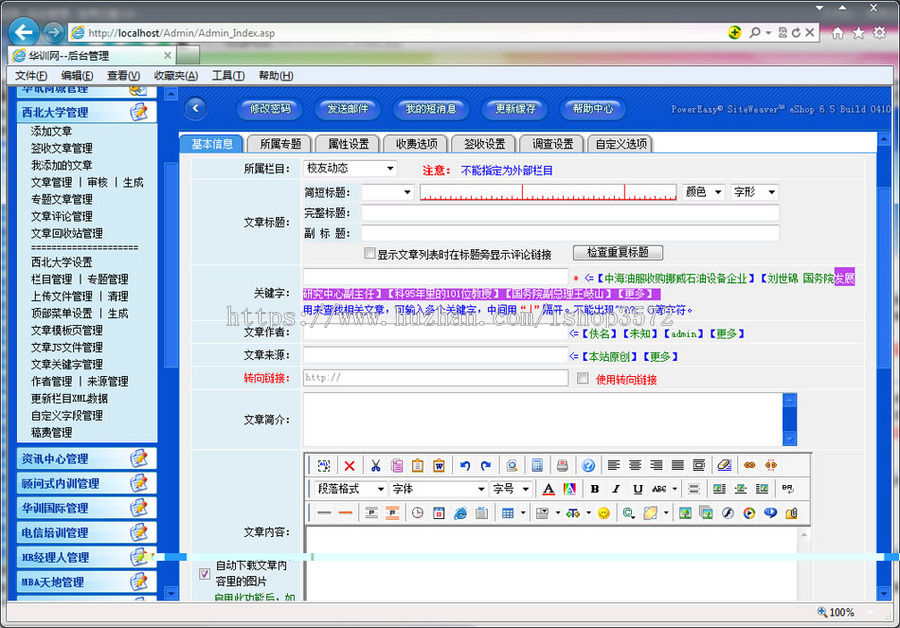Align text right in editor
This screenshot has width=900, height=628.
pos(656,465)
